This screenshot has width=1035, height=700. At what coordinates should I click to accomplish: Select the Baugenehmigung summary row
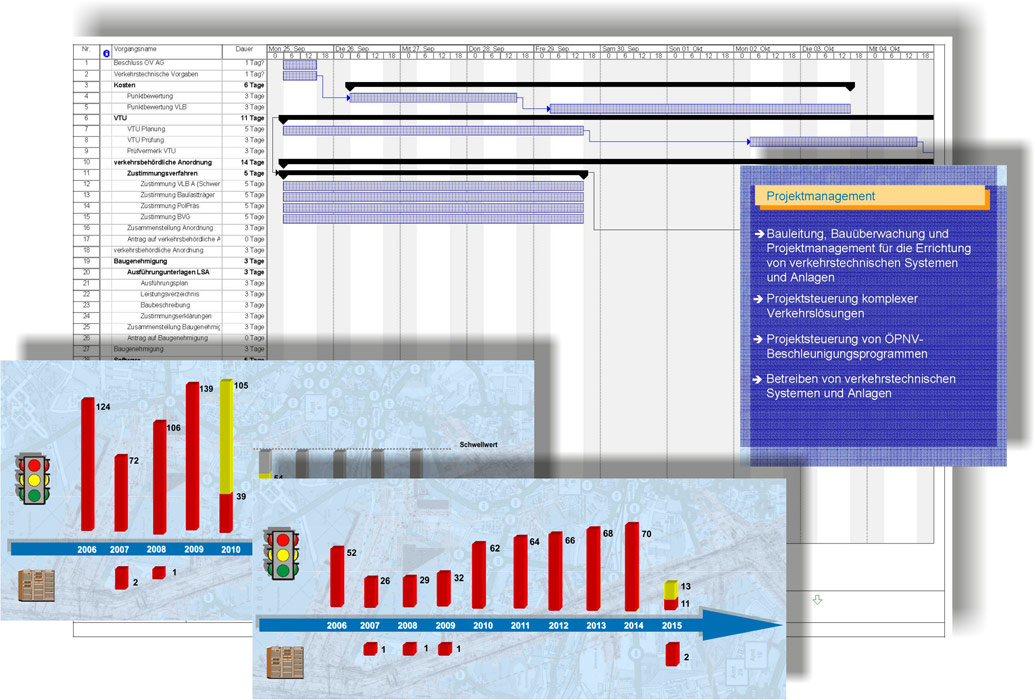coord(170,261)
